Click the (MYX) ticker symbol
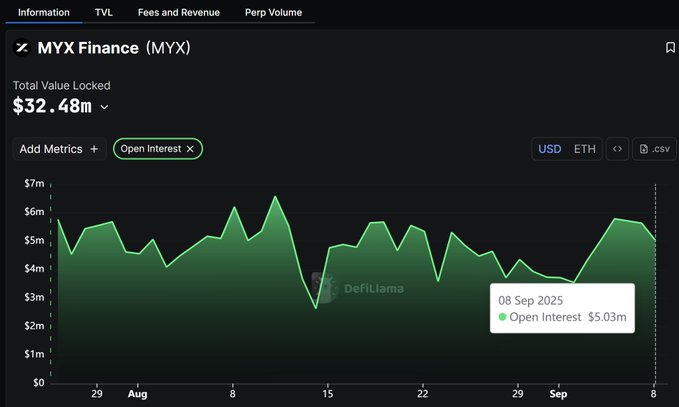The image size is (679, 407). 168,48
